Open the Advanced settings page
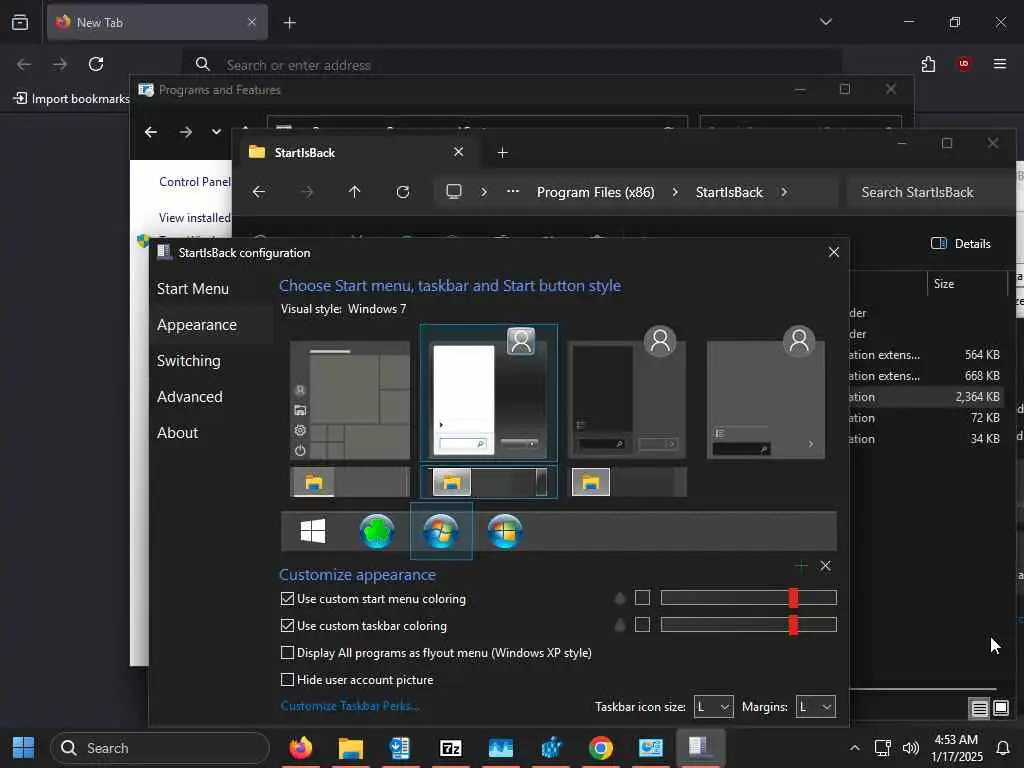The image size is (1024, 768). (x=189, y=396)
